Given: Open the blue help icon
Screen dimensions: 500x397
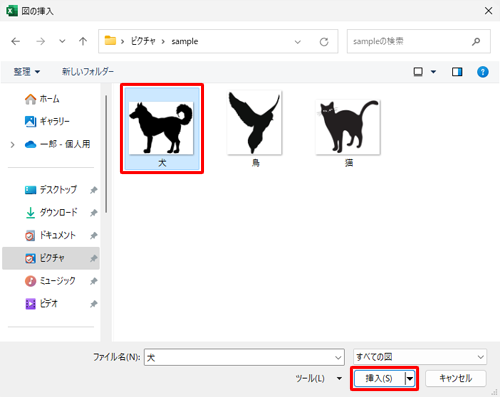Looking at the screenshot, I should click(483, 72).
